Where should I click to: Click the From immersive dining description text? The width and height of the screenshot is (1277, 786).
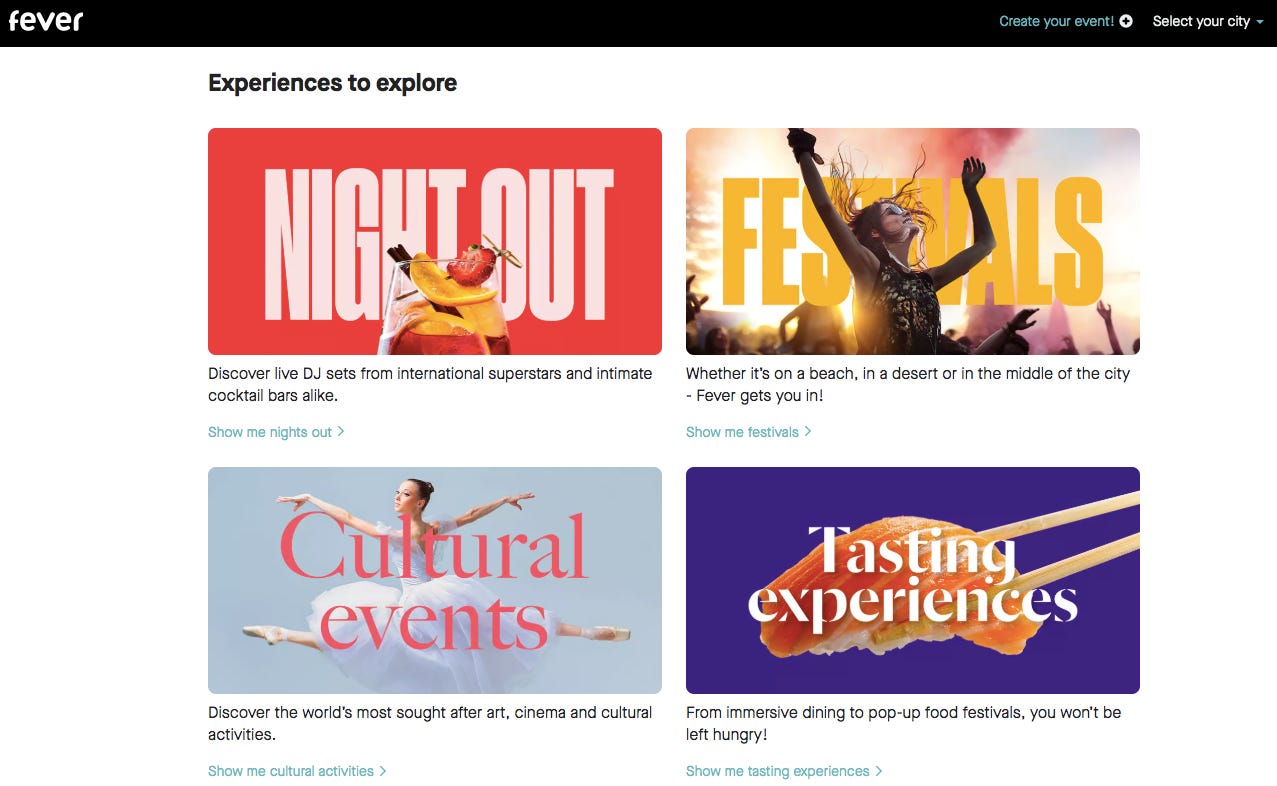(x=904, y=723)
